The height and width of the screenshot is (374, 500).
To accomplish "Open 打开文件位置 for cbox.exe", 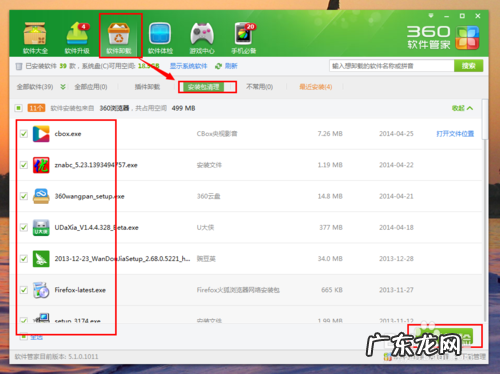I will tap(455, 134).
